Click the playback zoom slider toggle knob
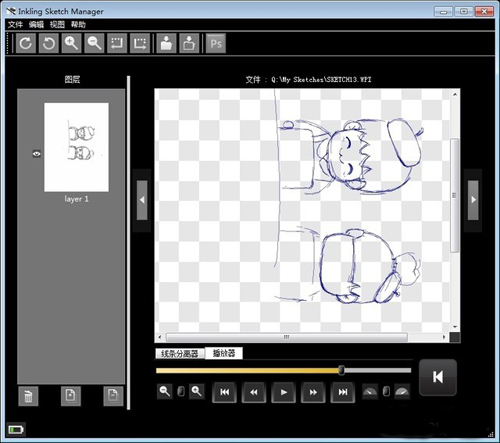This screenshot has width=500, height=443. (181, 391)
